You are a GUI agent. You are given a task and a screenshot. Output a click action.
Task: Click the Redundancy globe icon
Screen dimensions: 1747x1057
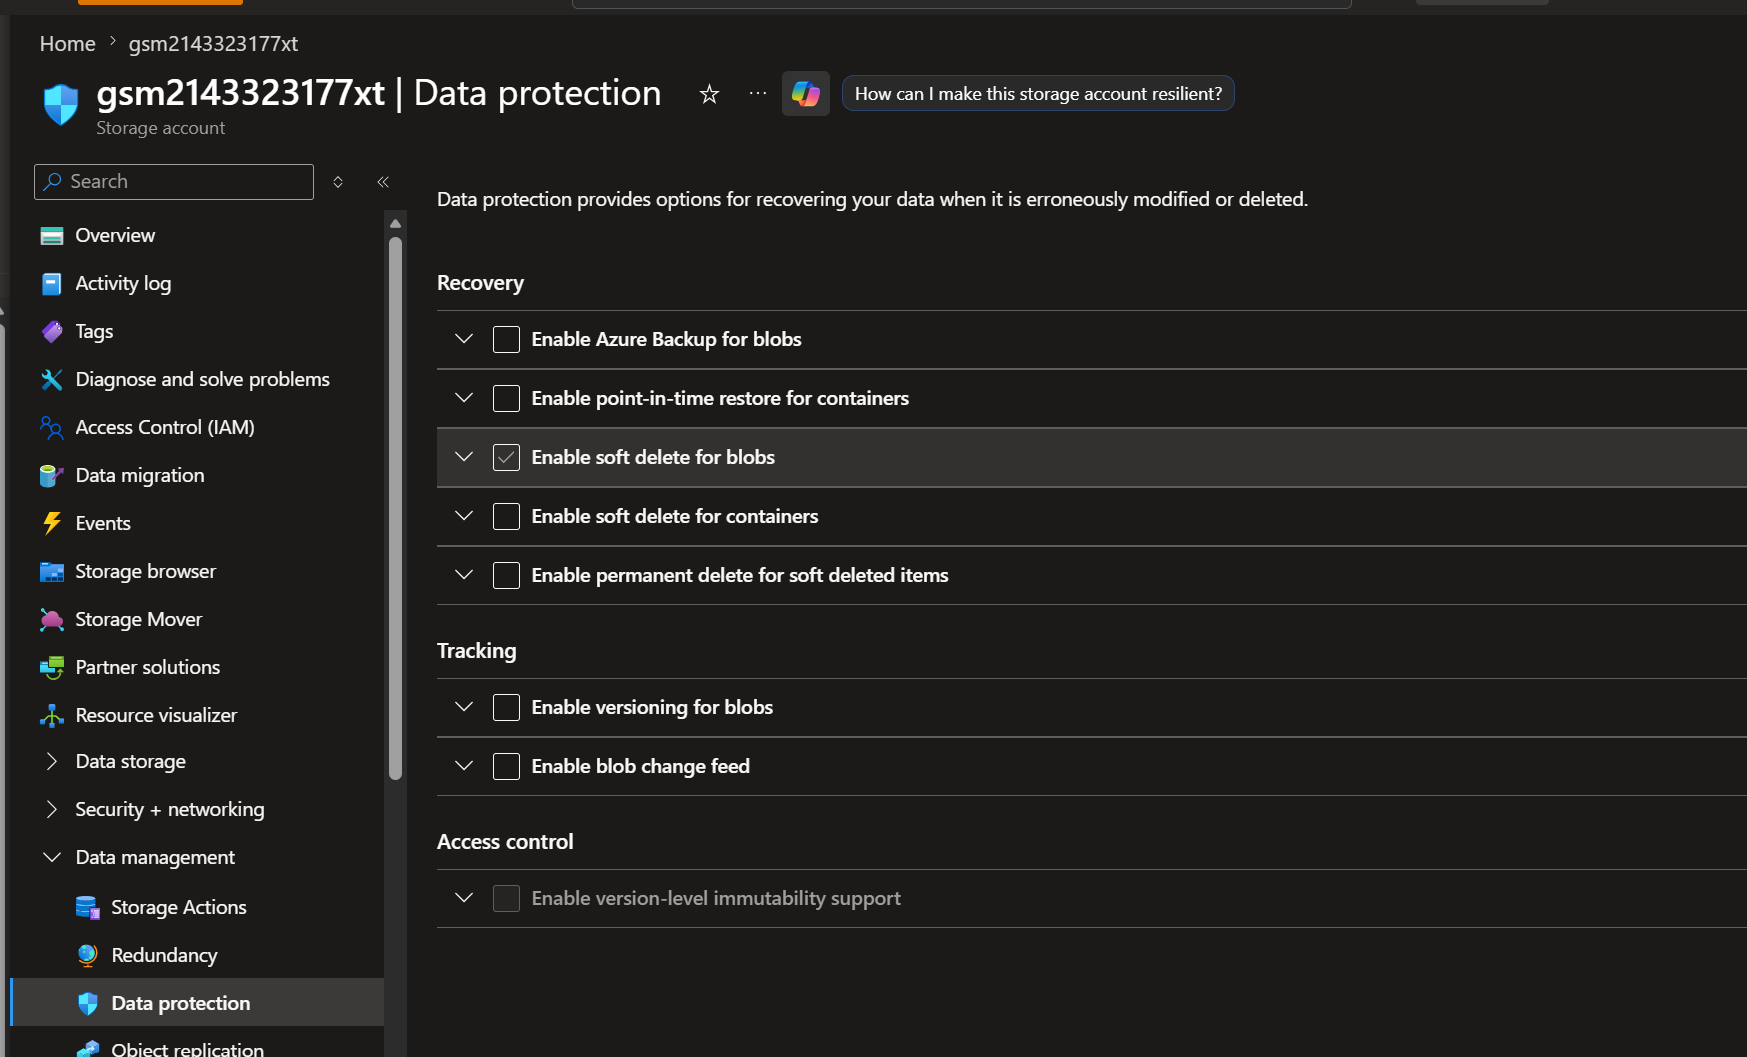(x=88, y=956)
